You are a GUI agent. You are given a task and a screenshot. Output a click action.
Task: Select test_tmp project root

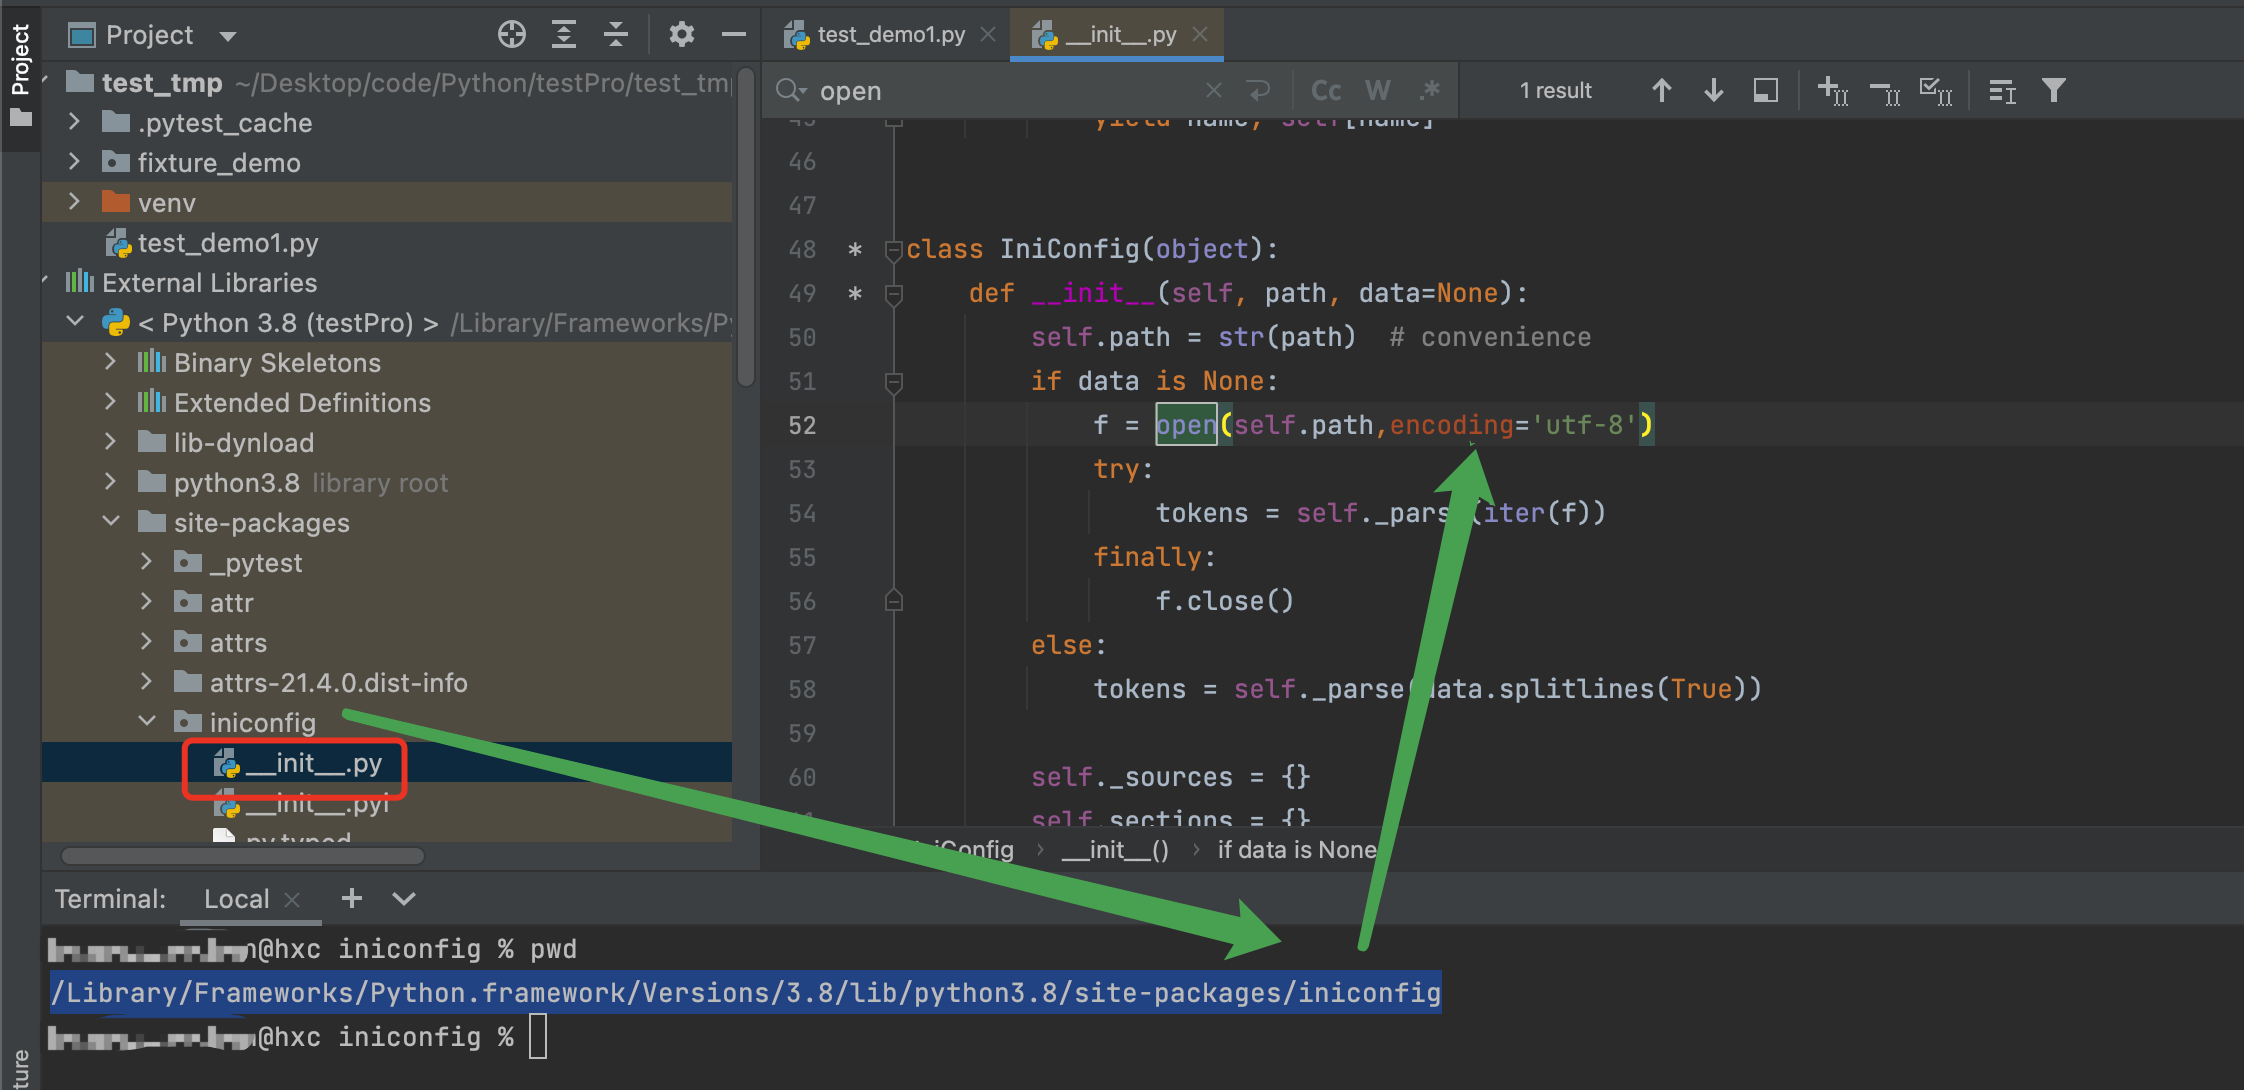[x=162, y=83]
